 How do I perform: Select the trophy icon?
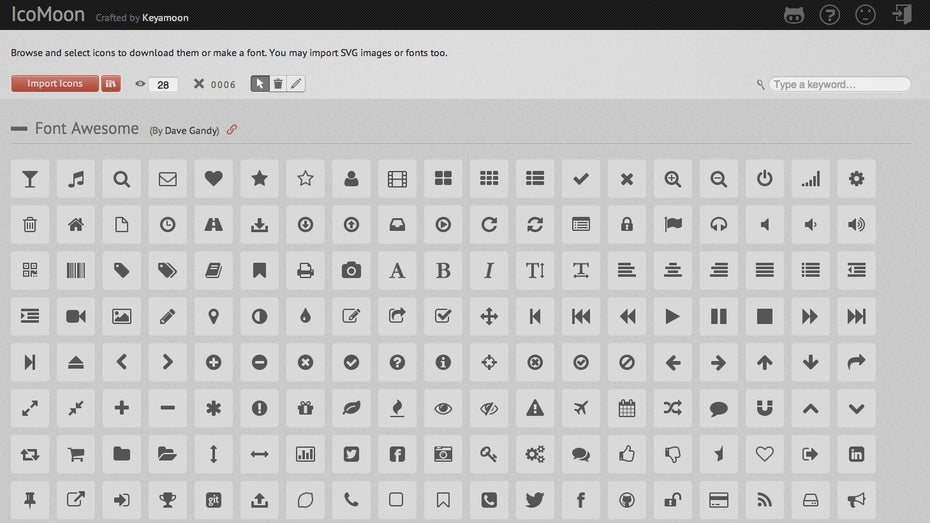tap(167, 500)
